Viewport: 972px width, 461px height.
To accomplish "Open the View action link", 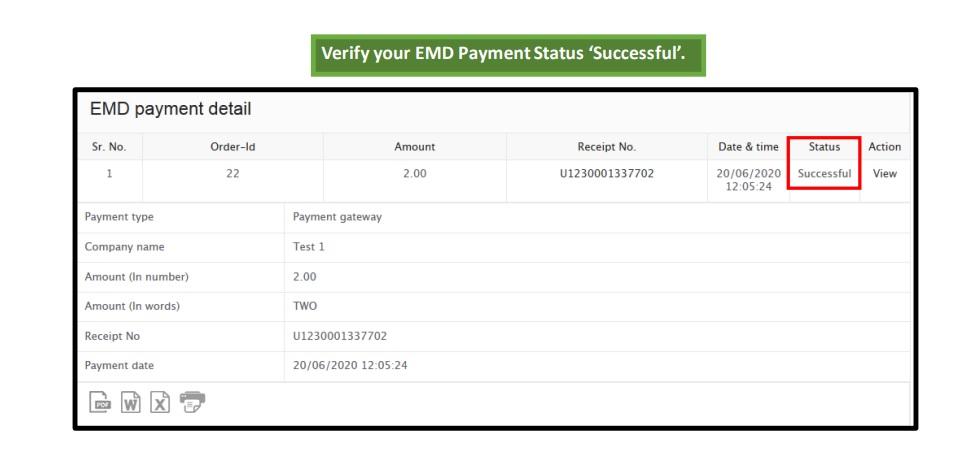I will (x=885, y=174).
